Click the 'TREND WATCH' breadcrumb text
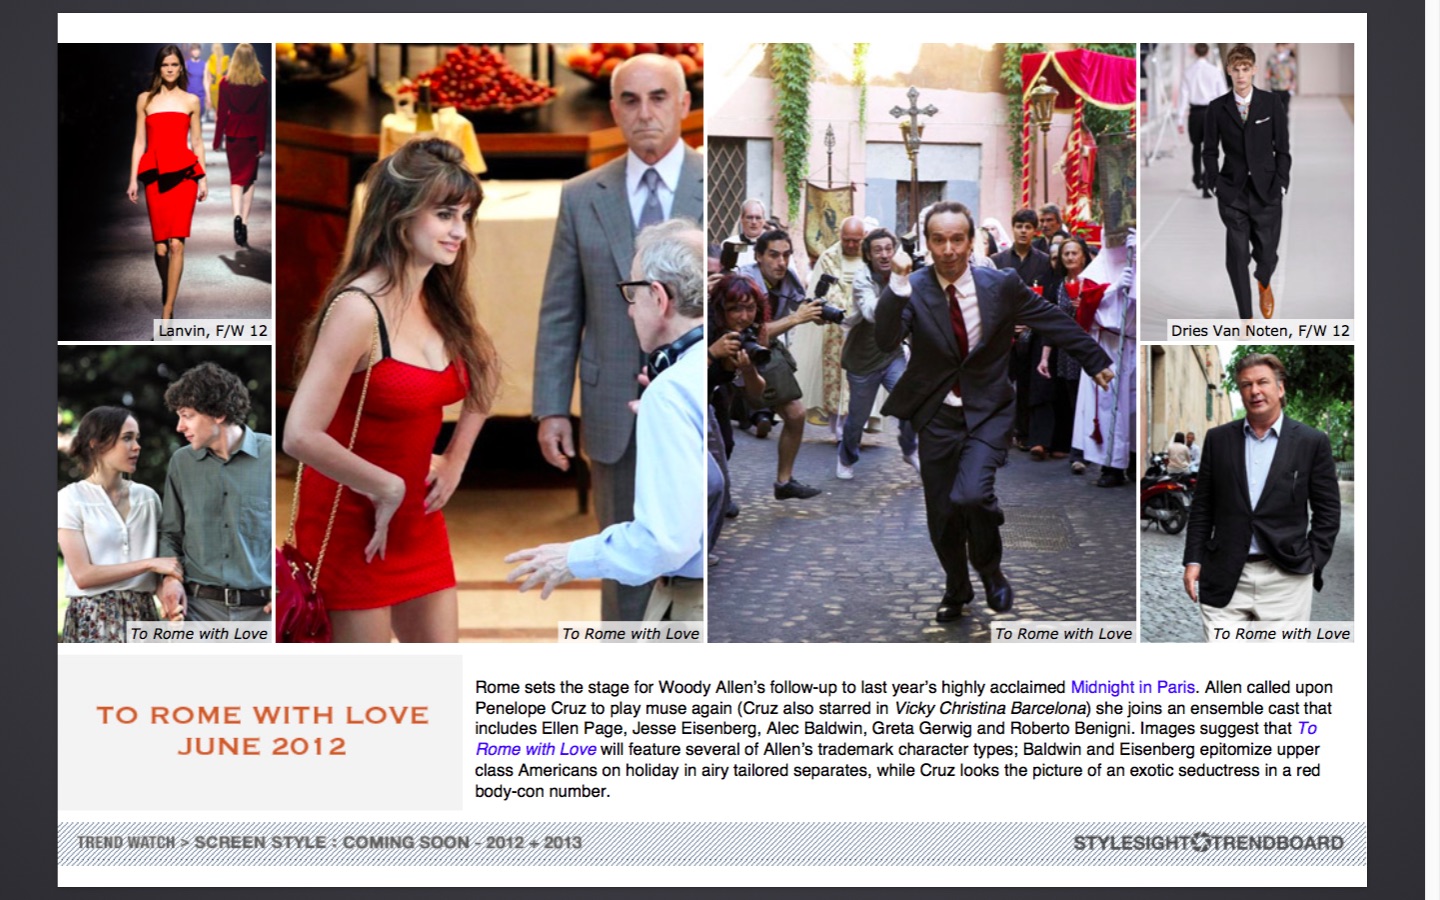The height and width of the screenshot is (900, 1440). click(126, 842)
